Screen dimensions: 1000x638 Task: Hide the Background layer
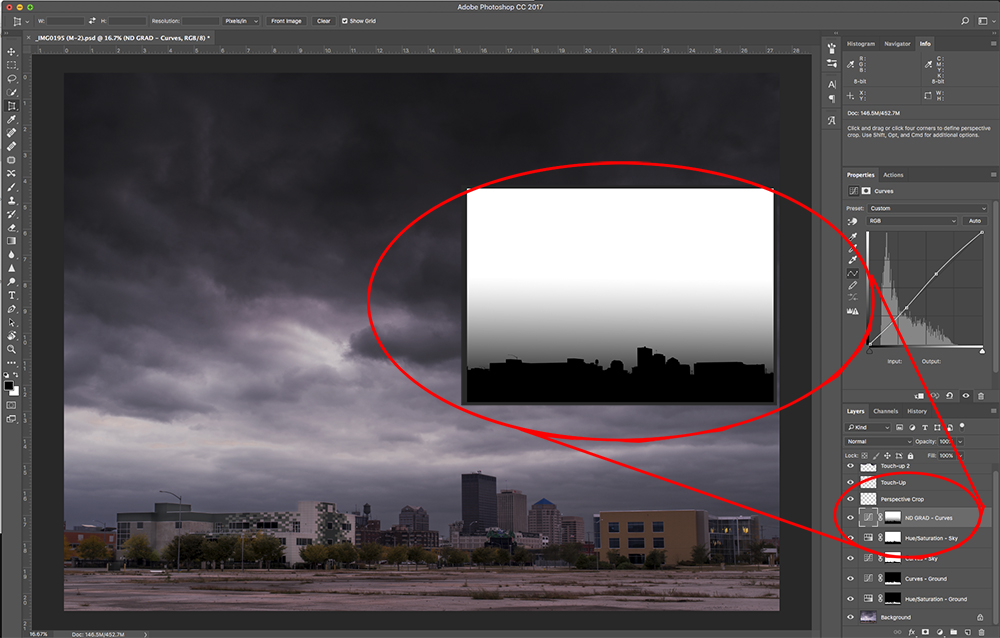click(850, 617)
